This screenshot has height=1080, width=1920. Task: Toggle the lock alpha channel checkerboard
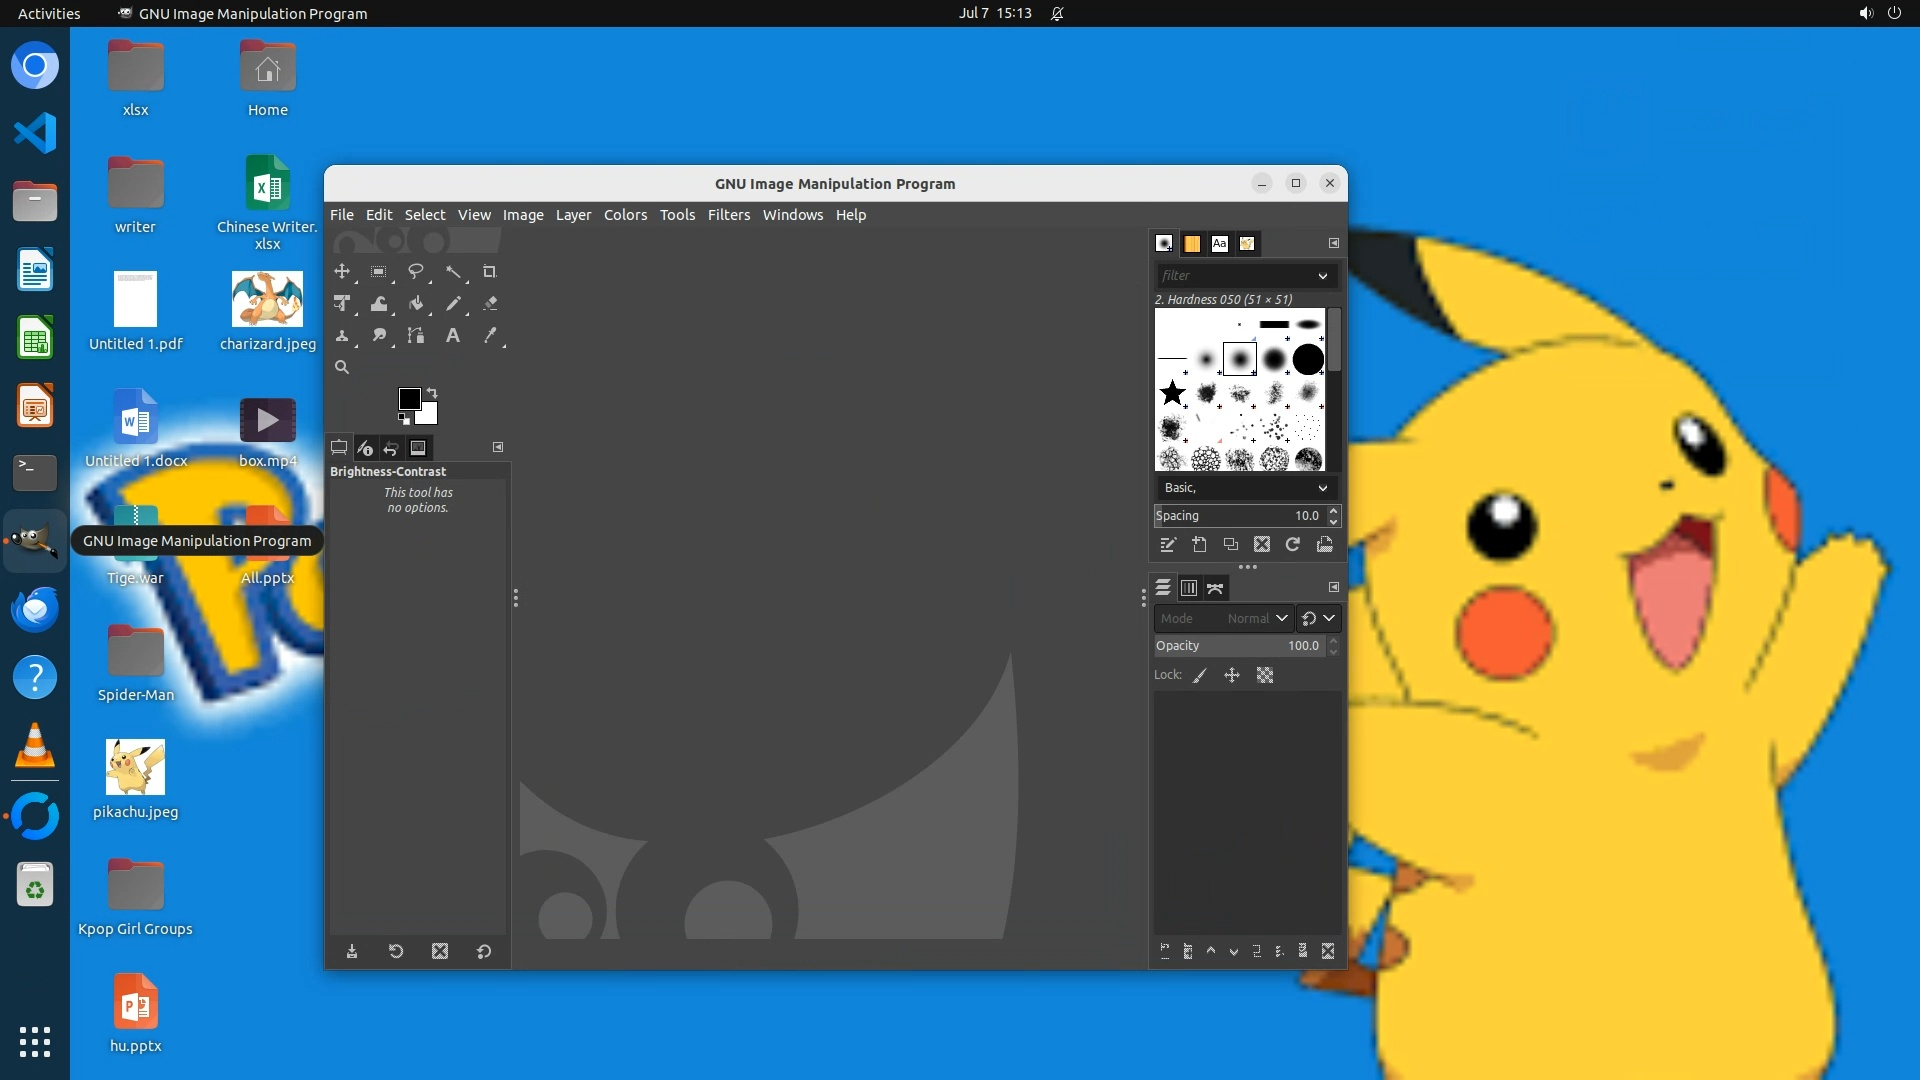(1265, 676)
